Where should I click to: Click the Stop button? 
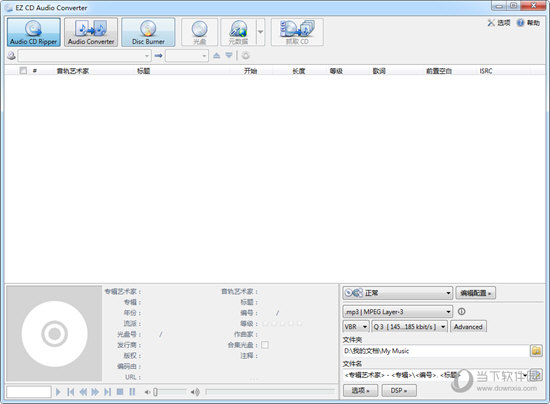coord(120,392)
